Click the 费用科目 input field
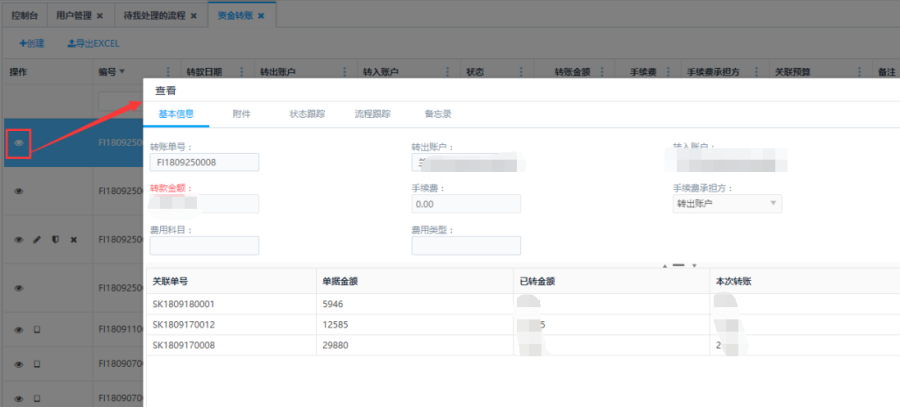This screenshot has width=900, height=407. 204,246
